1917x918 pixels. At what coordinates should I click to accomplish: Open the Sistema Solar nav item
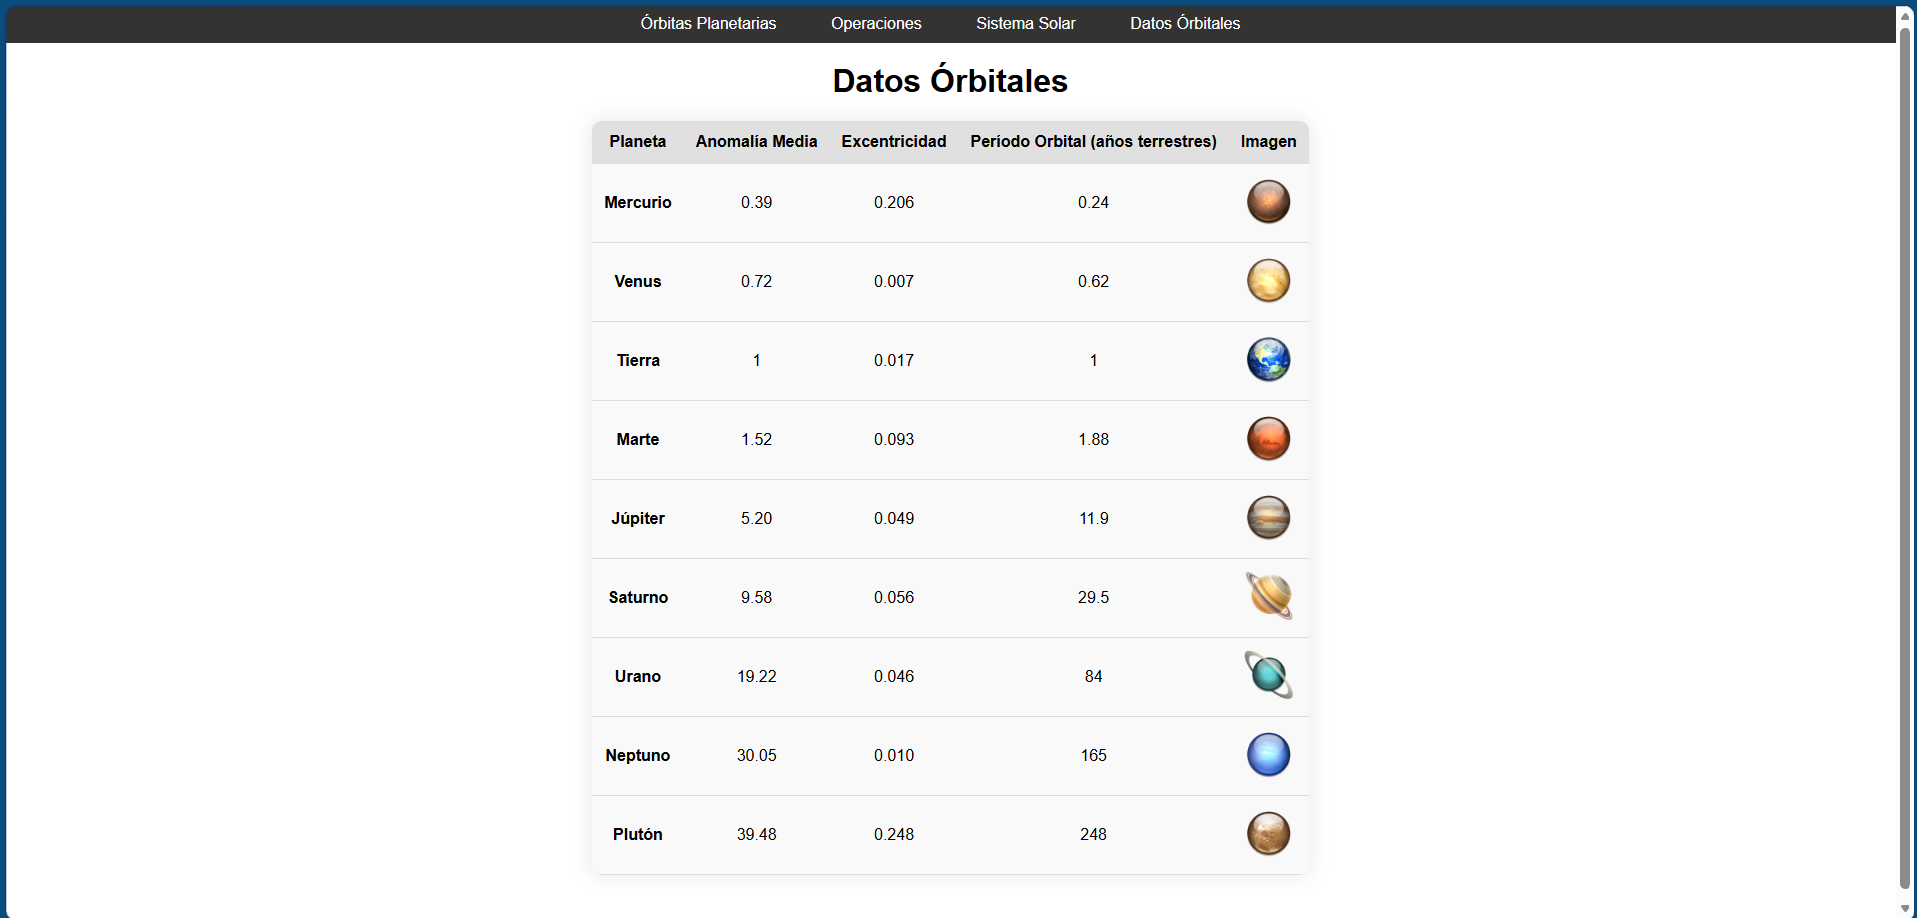pyautogui.click(x=1026, y=23)
